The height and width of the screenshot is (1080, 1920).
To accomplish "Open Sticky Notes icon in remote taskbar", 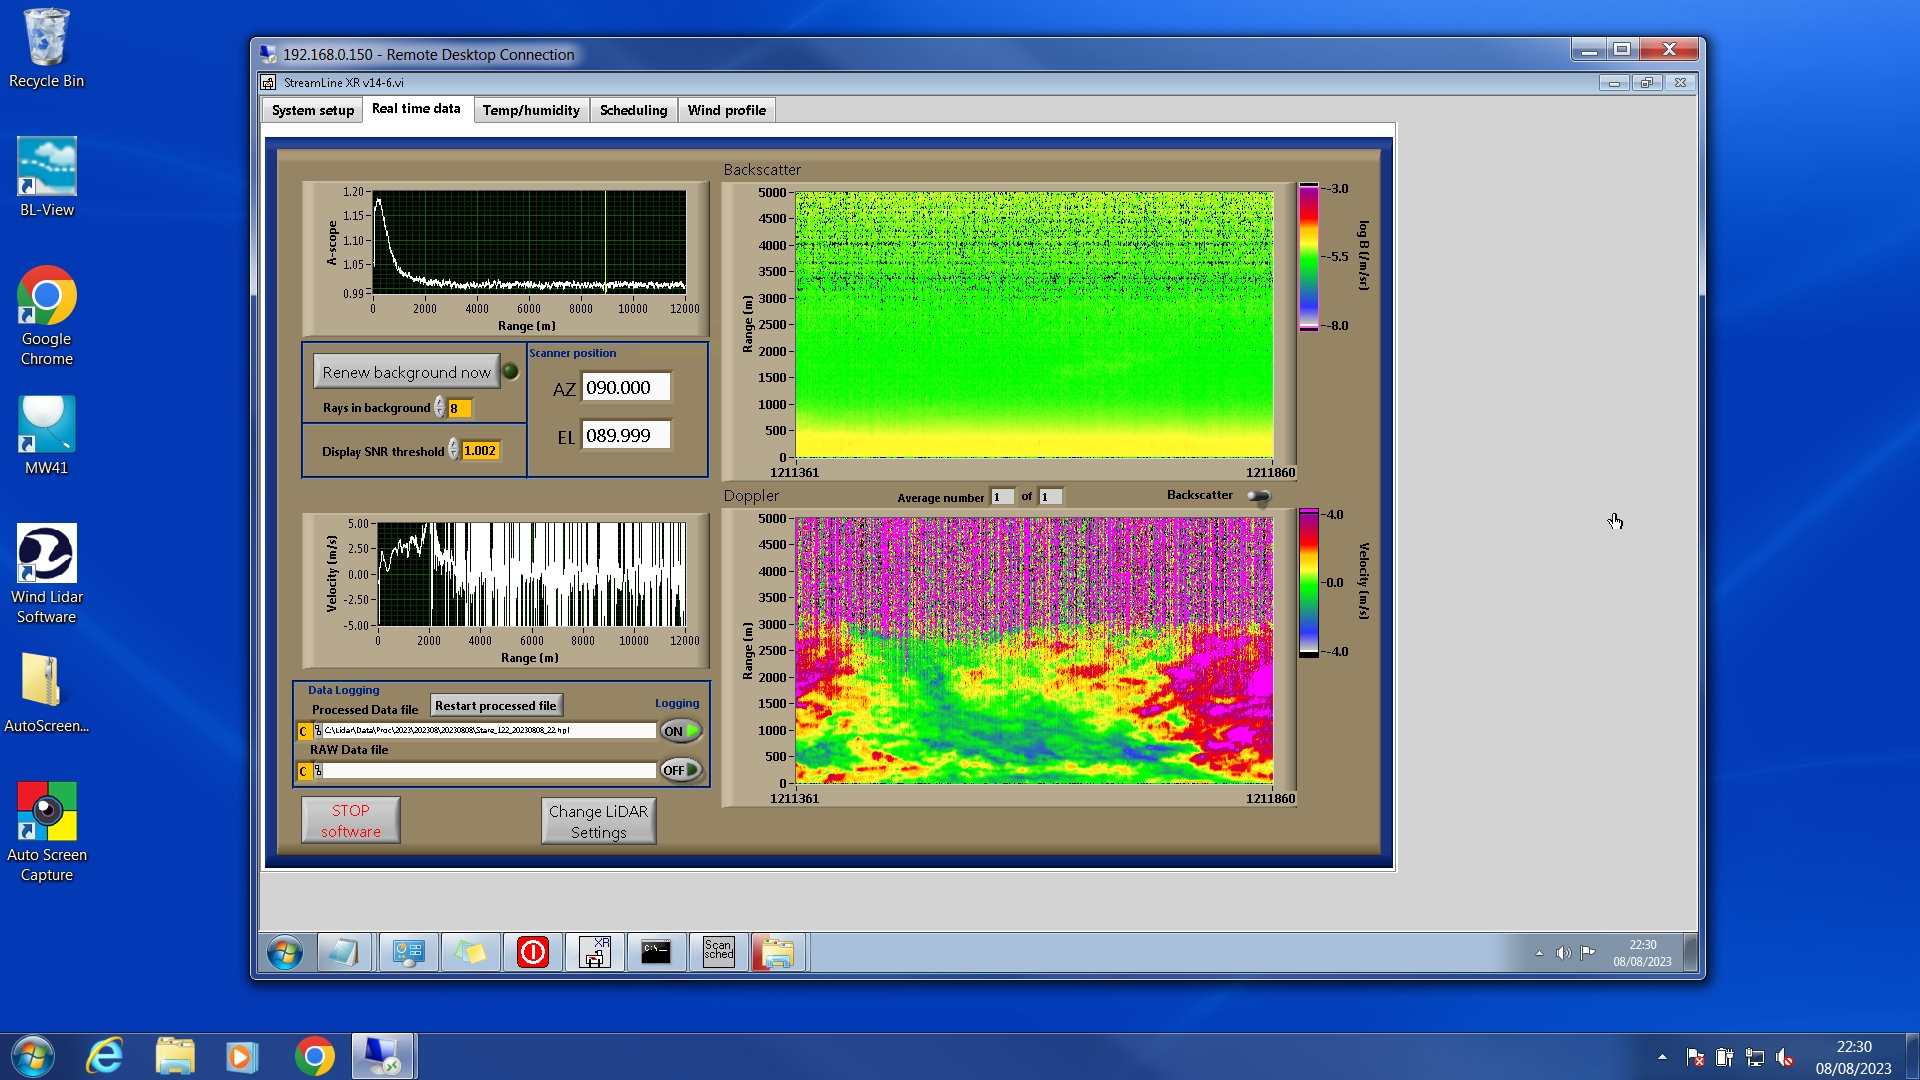I will 471,952.
